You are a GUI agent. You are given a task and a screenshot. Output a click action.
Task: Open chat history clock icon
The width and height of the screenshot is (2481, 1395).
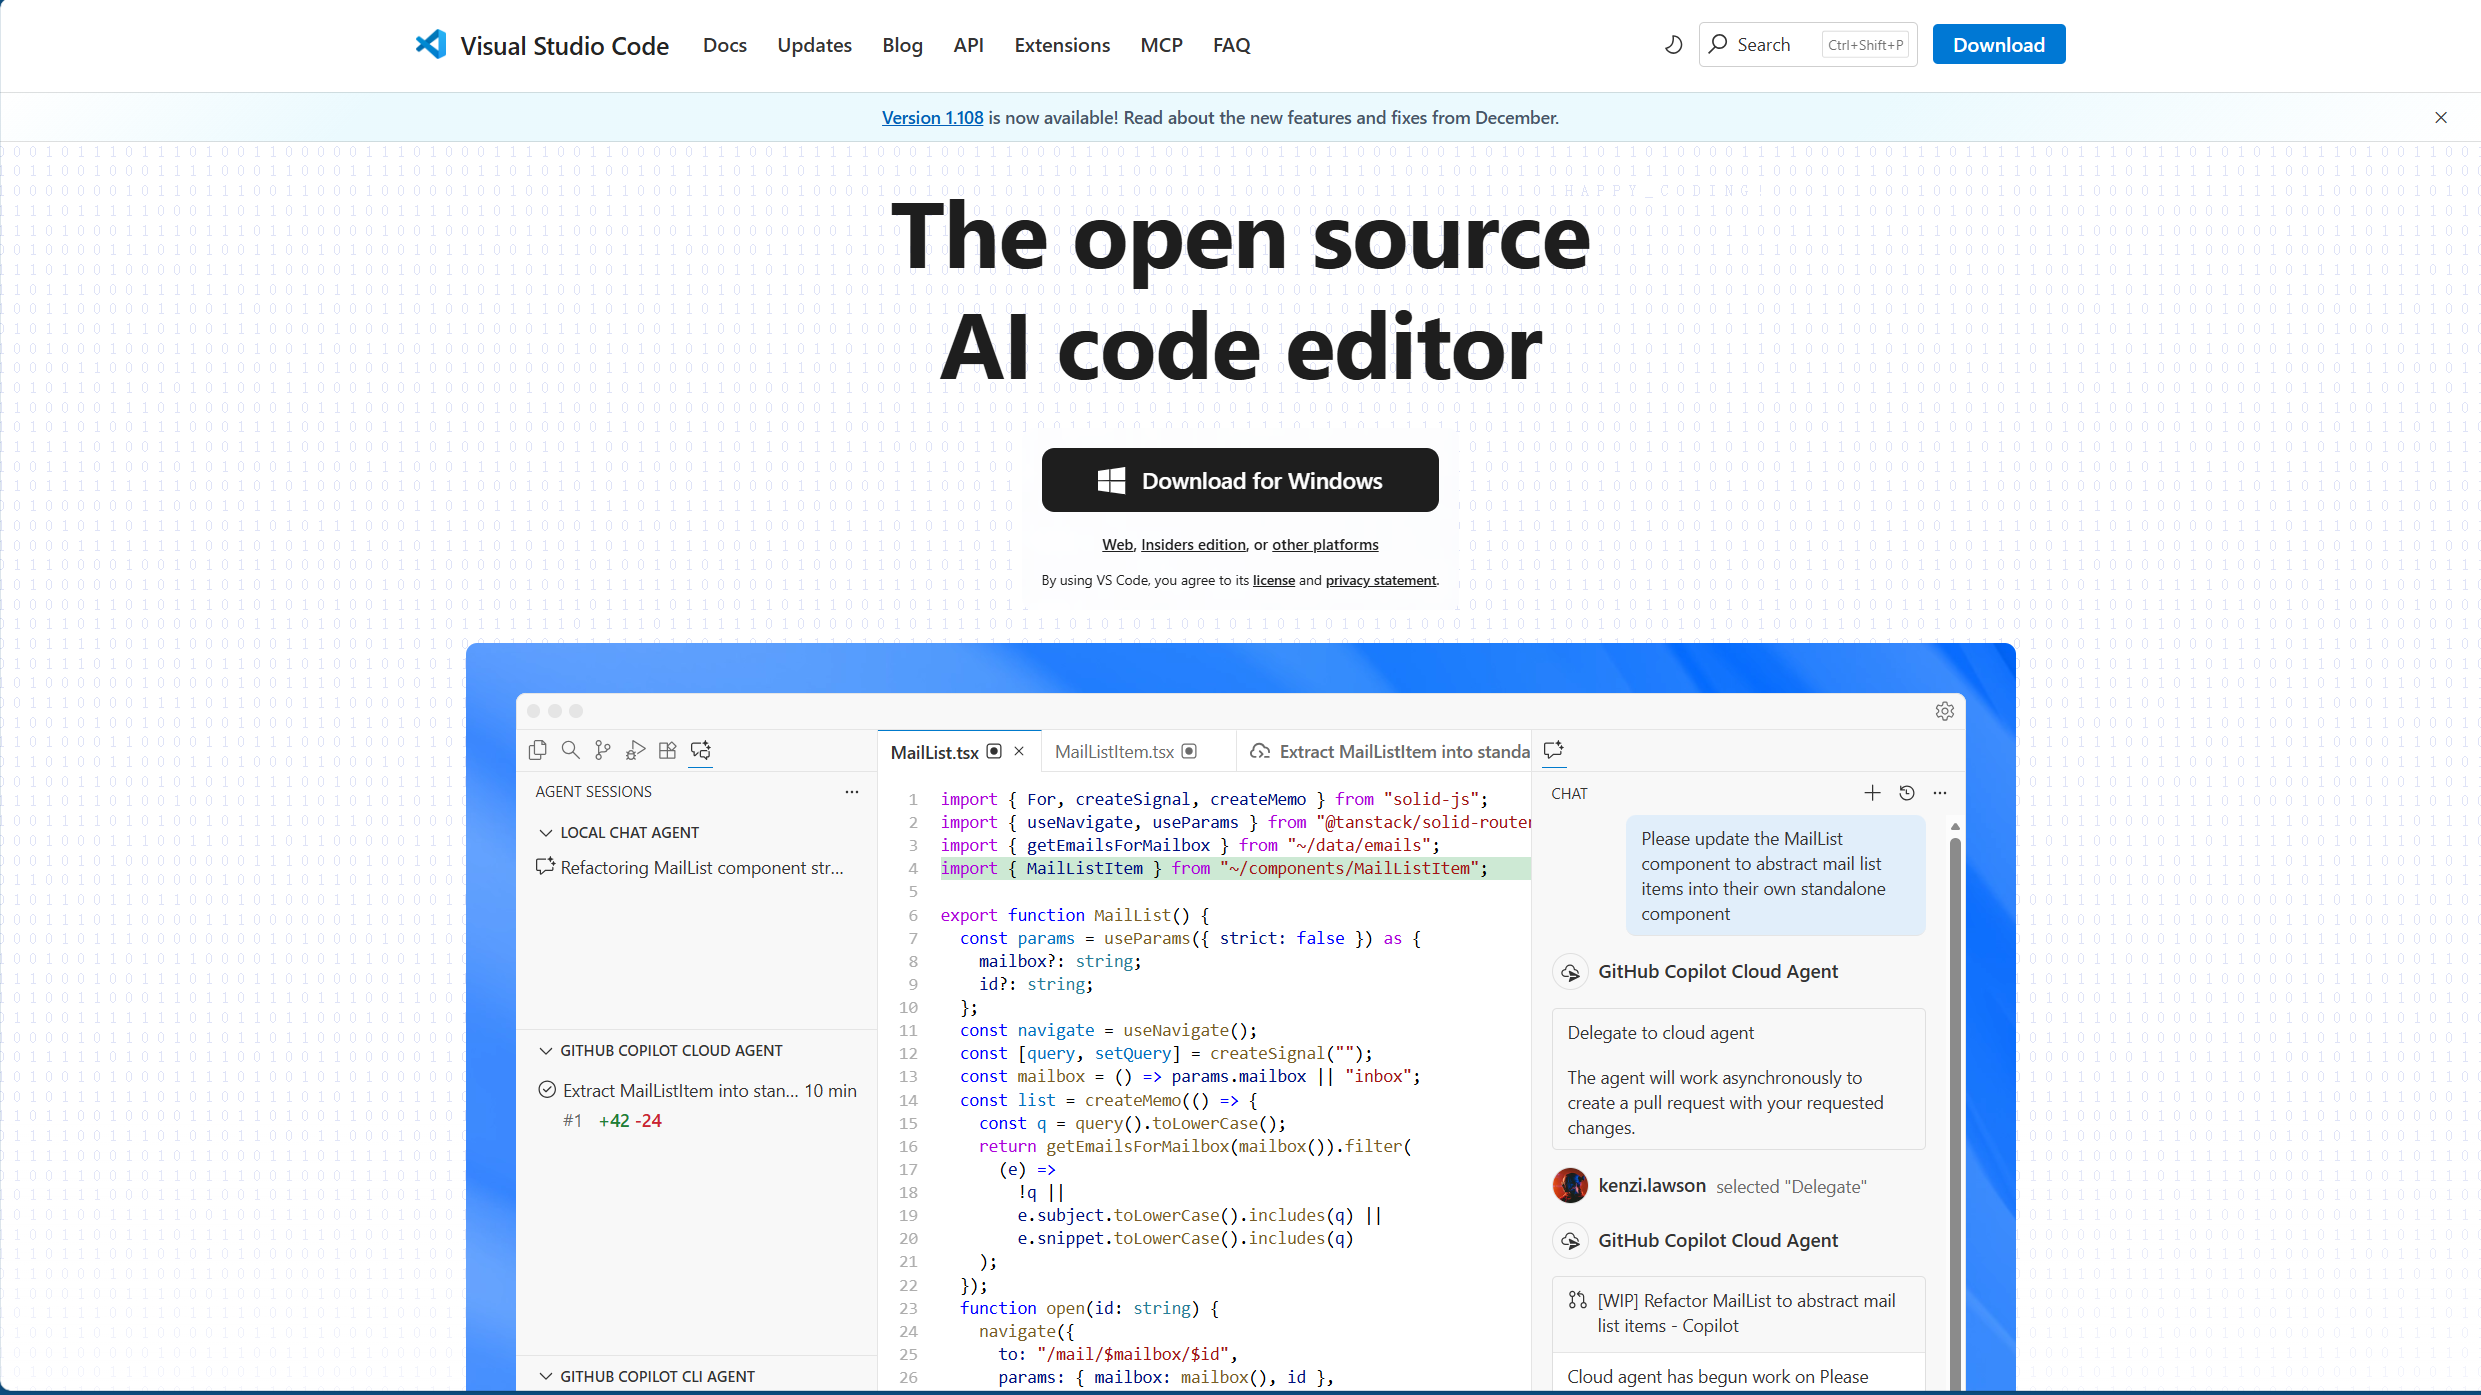click(x=1906, y=793)
